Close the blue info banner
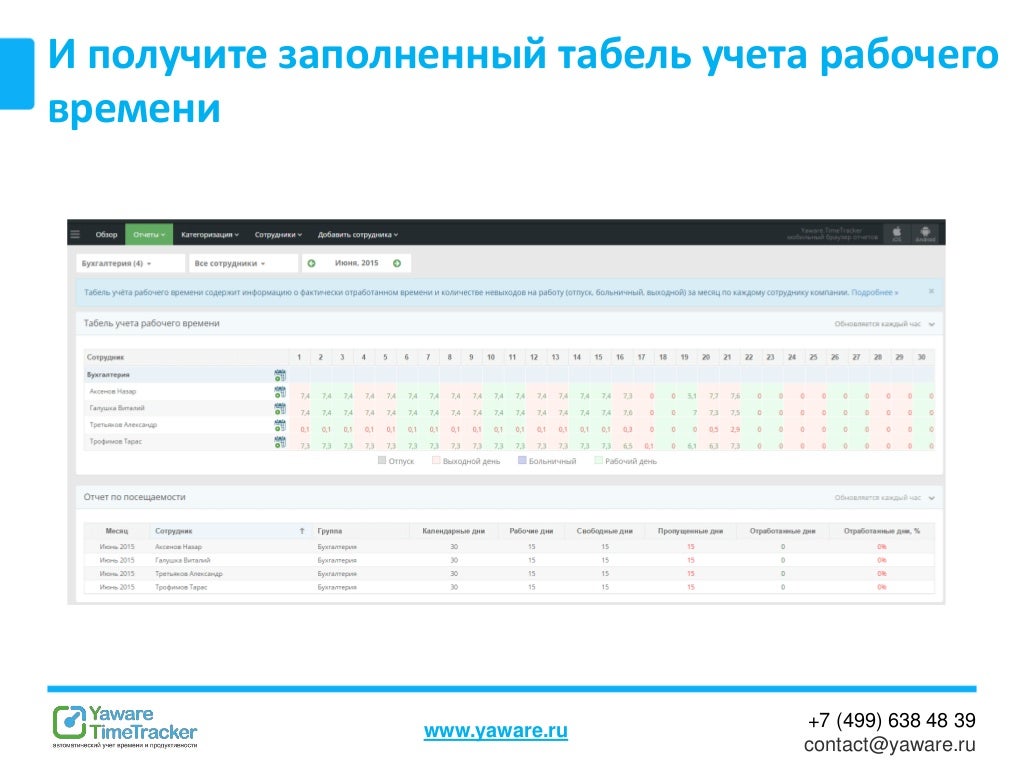 [931, 291]
